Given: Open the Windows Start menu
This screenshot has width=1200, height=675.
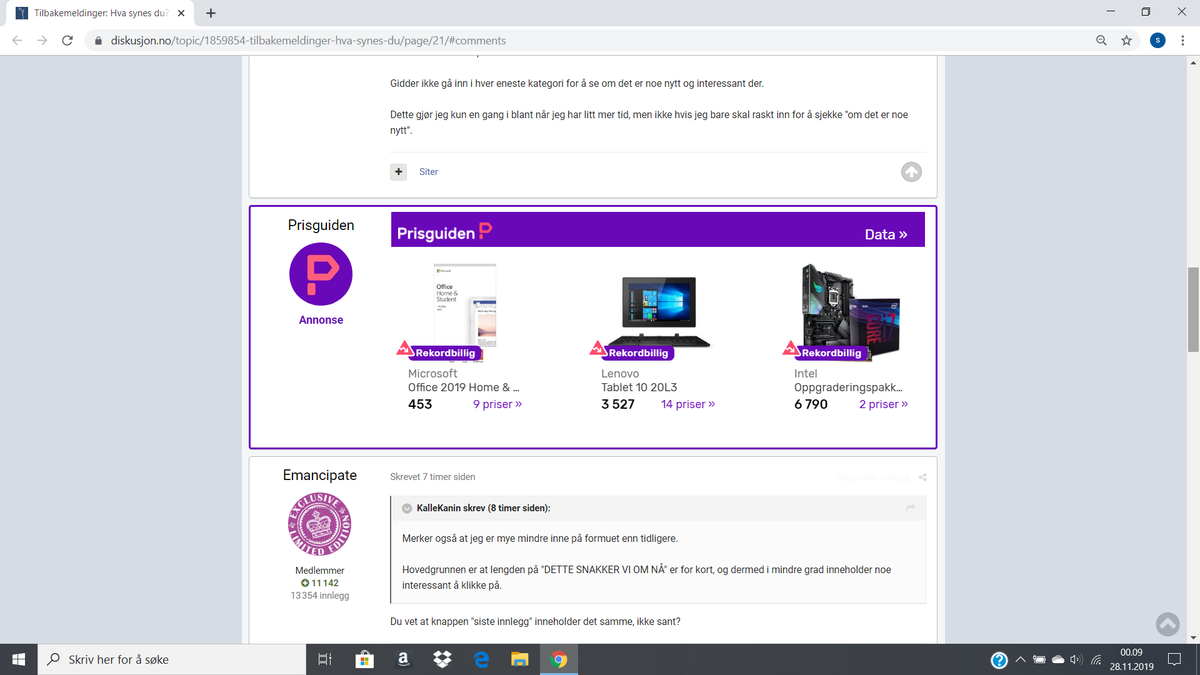Looking at the screenshot, I should pyautogui.click(x=18, y=660).
